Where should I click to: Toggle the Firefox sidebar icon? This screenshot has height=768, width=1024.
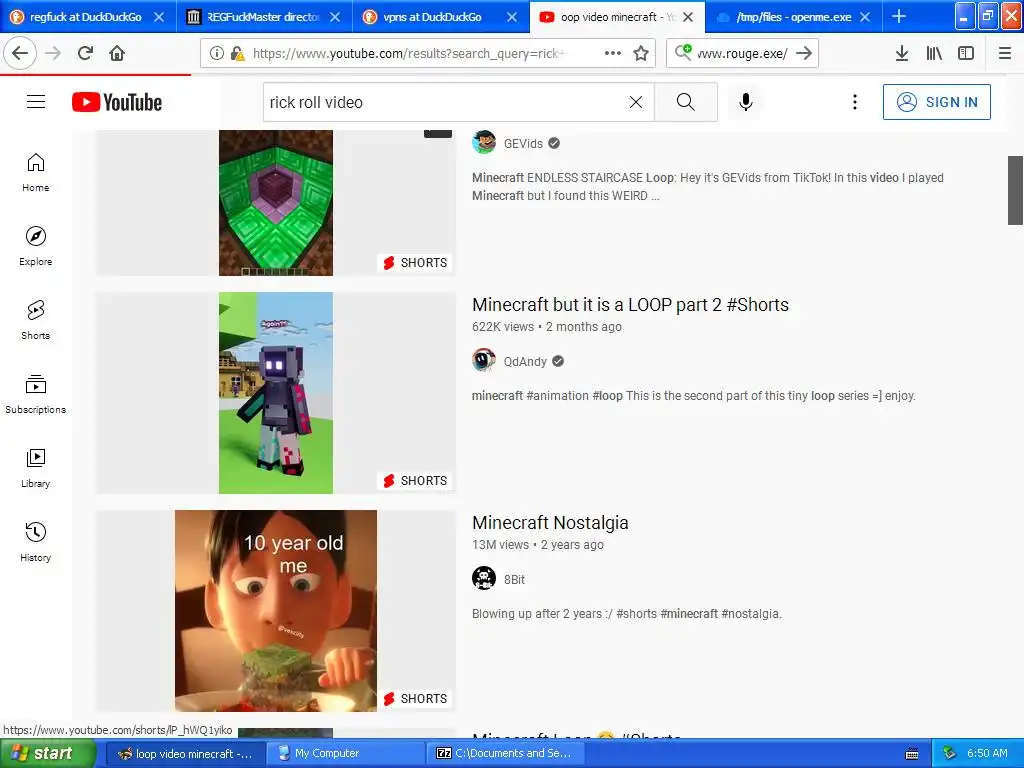(966, 53)
